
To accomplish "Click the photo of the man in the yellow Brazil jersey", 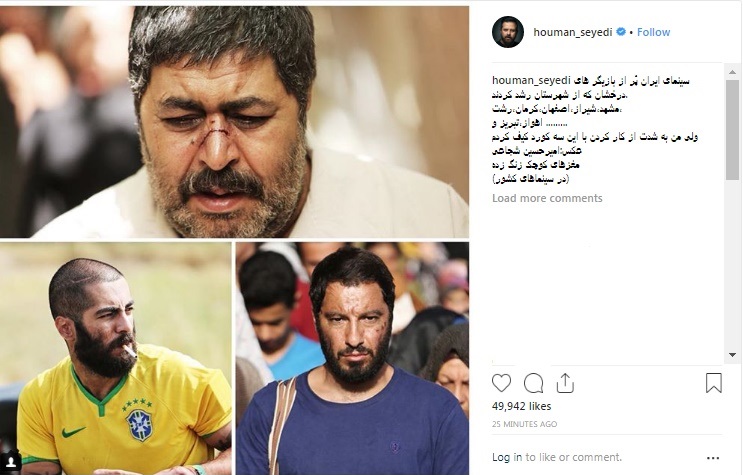I will 116,358.
